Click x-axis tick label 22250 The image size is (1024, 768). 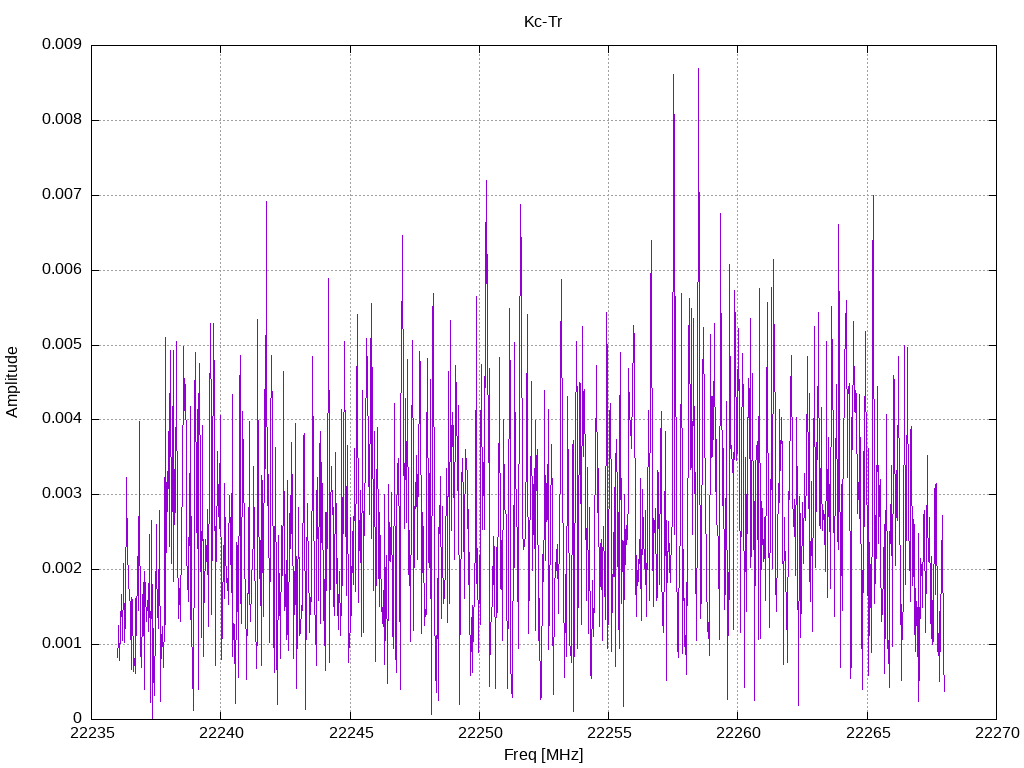(480, 733)
